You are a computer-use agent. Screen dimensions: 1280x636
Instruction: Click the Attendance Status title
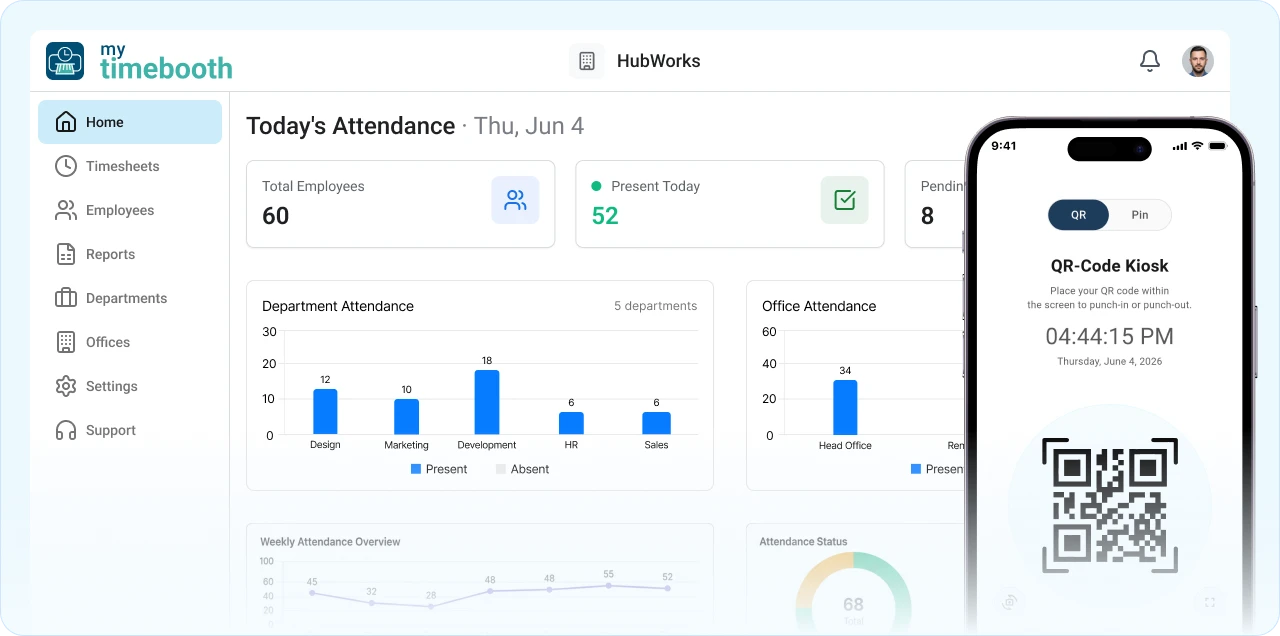pyautogui.click(x=803, y=542)
